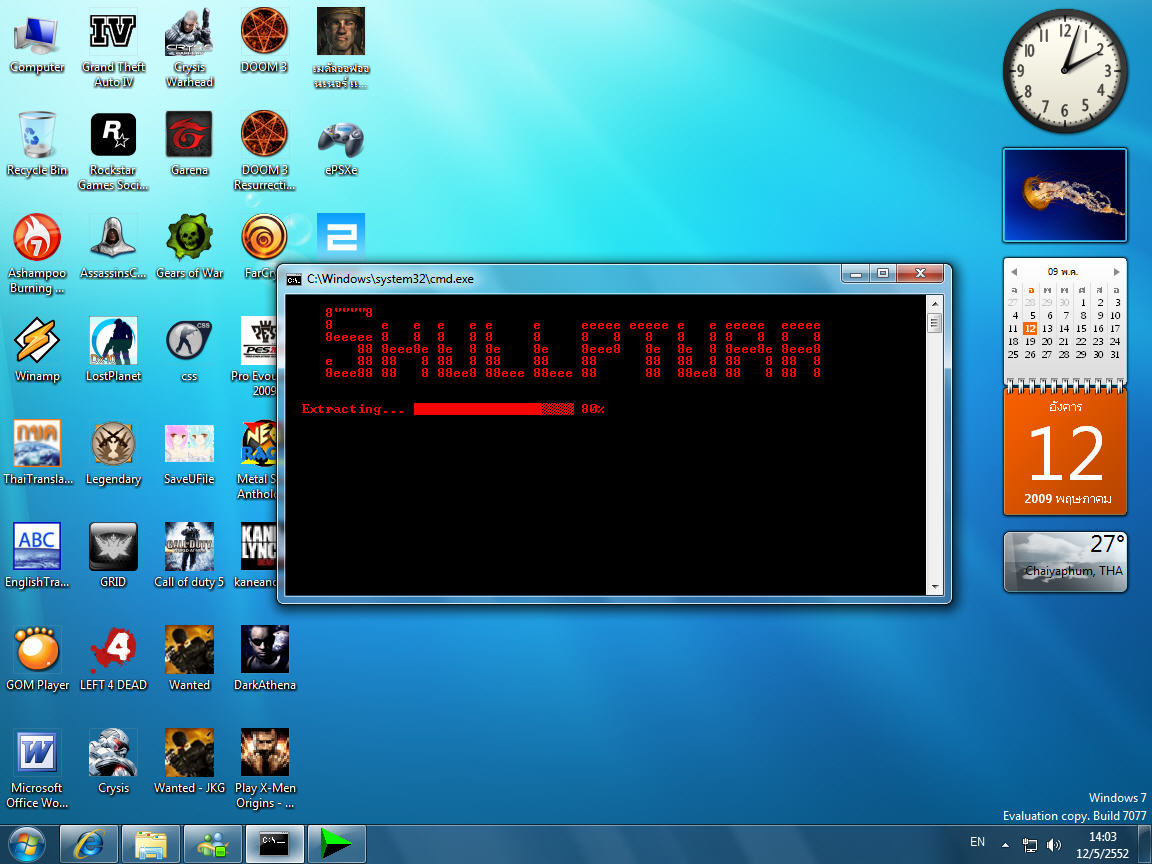Screen dimensions: 1152x864
Task: Launch Internet Explorer from taskbar
Action: (88, 844)
